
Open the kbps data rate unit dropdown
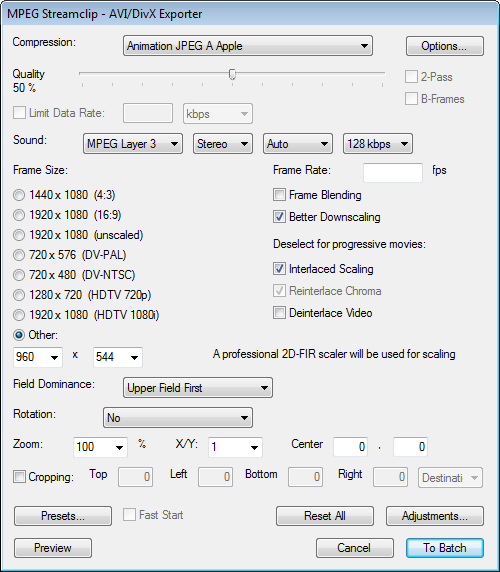[x=218, y=114]
